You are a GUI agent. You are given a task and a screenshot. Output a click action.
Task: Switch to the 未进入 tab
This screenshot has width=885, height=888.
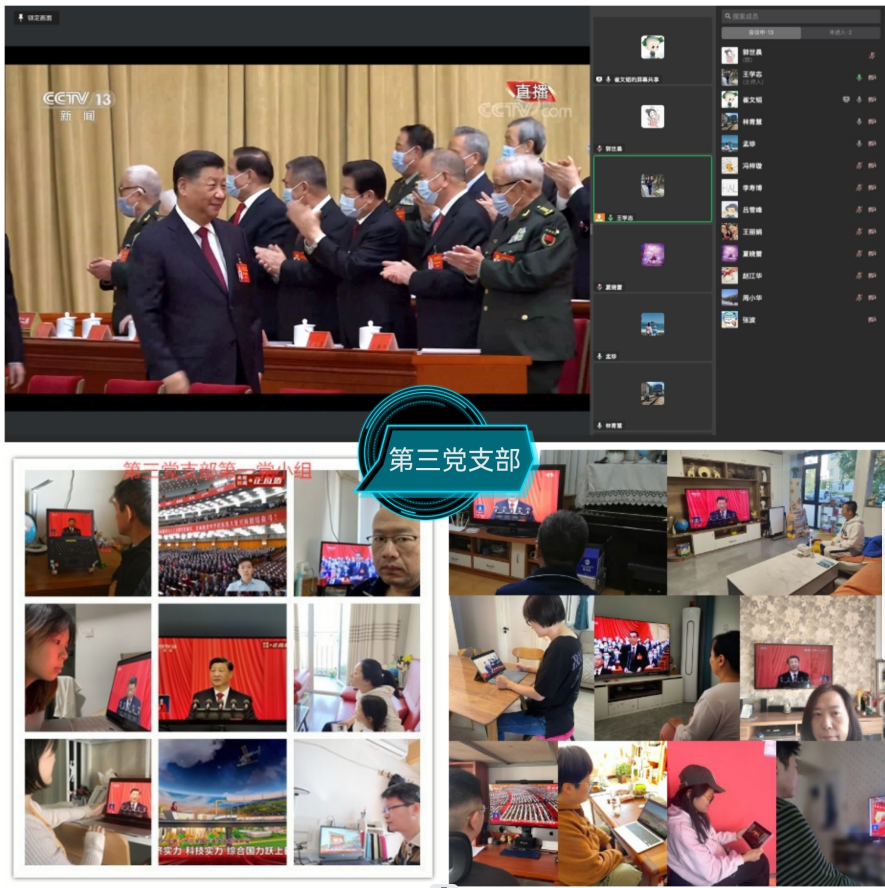click(840, 33)
